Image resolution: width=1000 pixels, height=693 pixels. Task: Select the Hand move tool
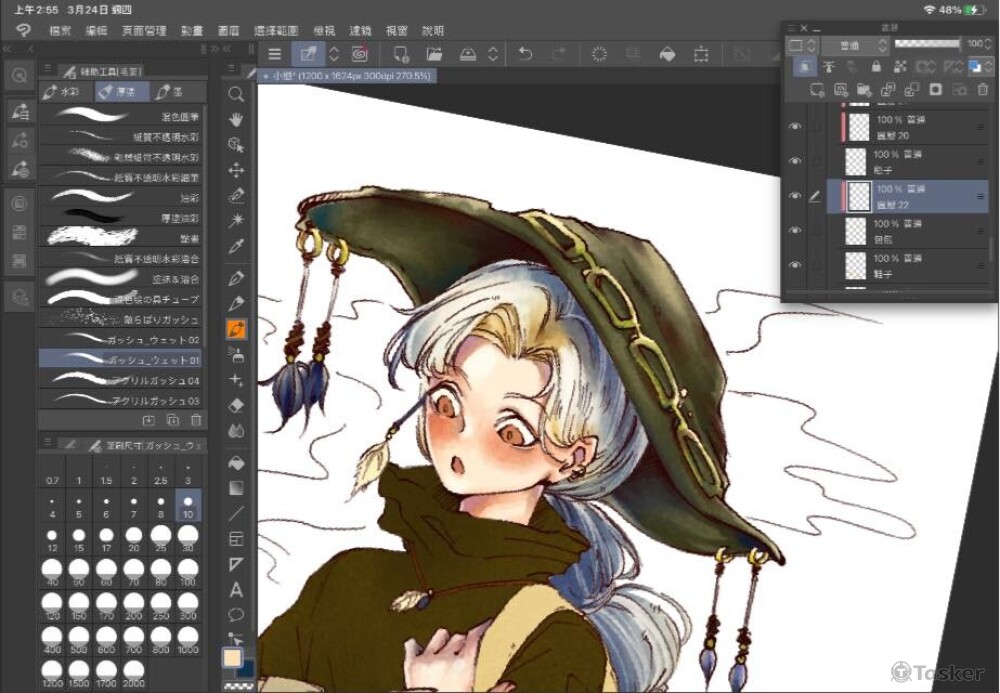[237, 119]
